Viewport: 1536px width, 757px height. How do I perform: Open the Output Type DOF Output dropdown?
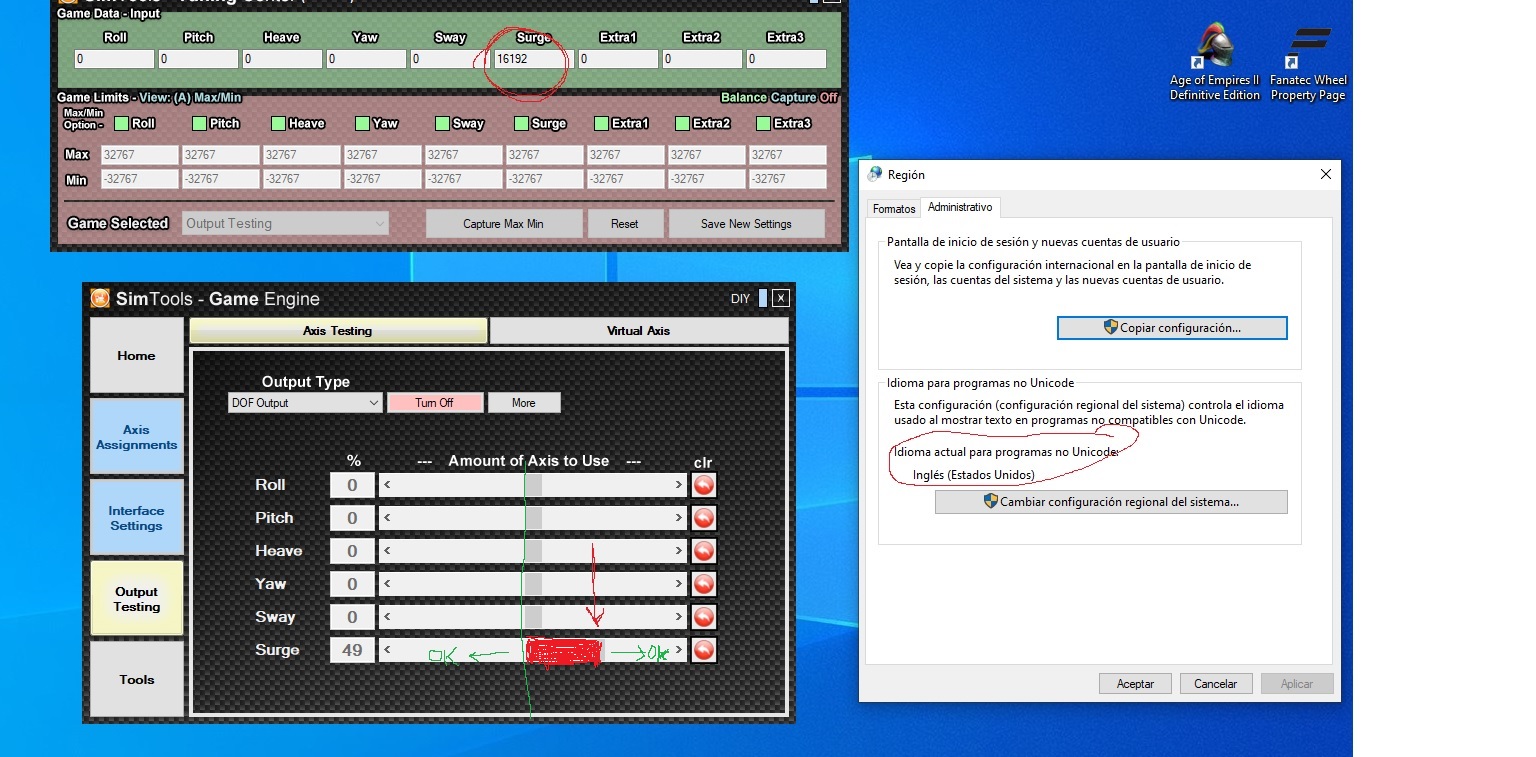pyautogui.click(x=305, y=403)
